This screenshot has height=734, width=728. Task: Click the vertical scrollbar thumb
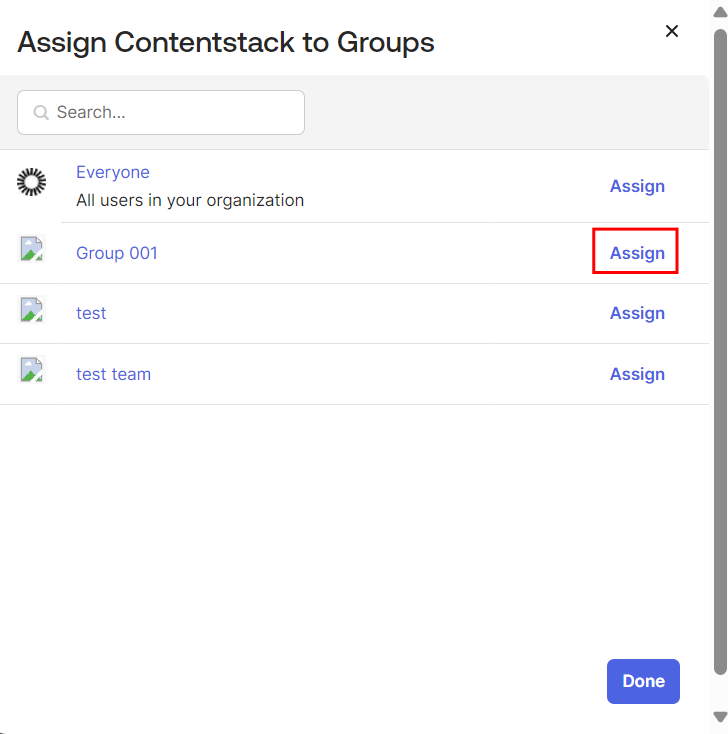tap(720, 352)
